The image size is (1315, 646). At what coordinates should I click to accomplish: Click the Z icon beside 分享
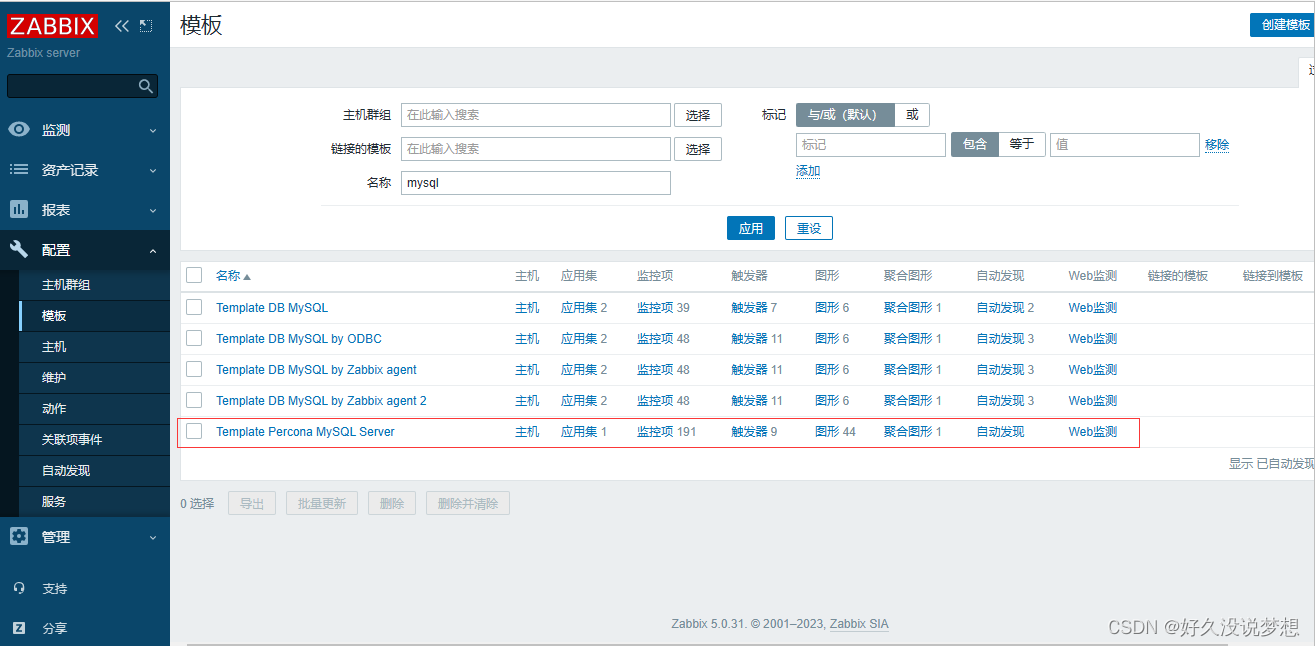click(x=19, y=628)
